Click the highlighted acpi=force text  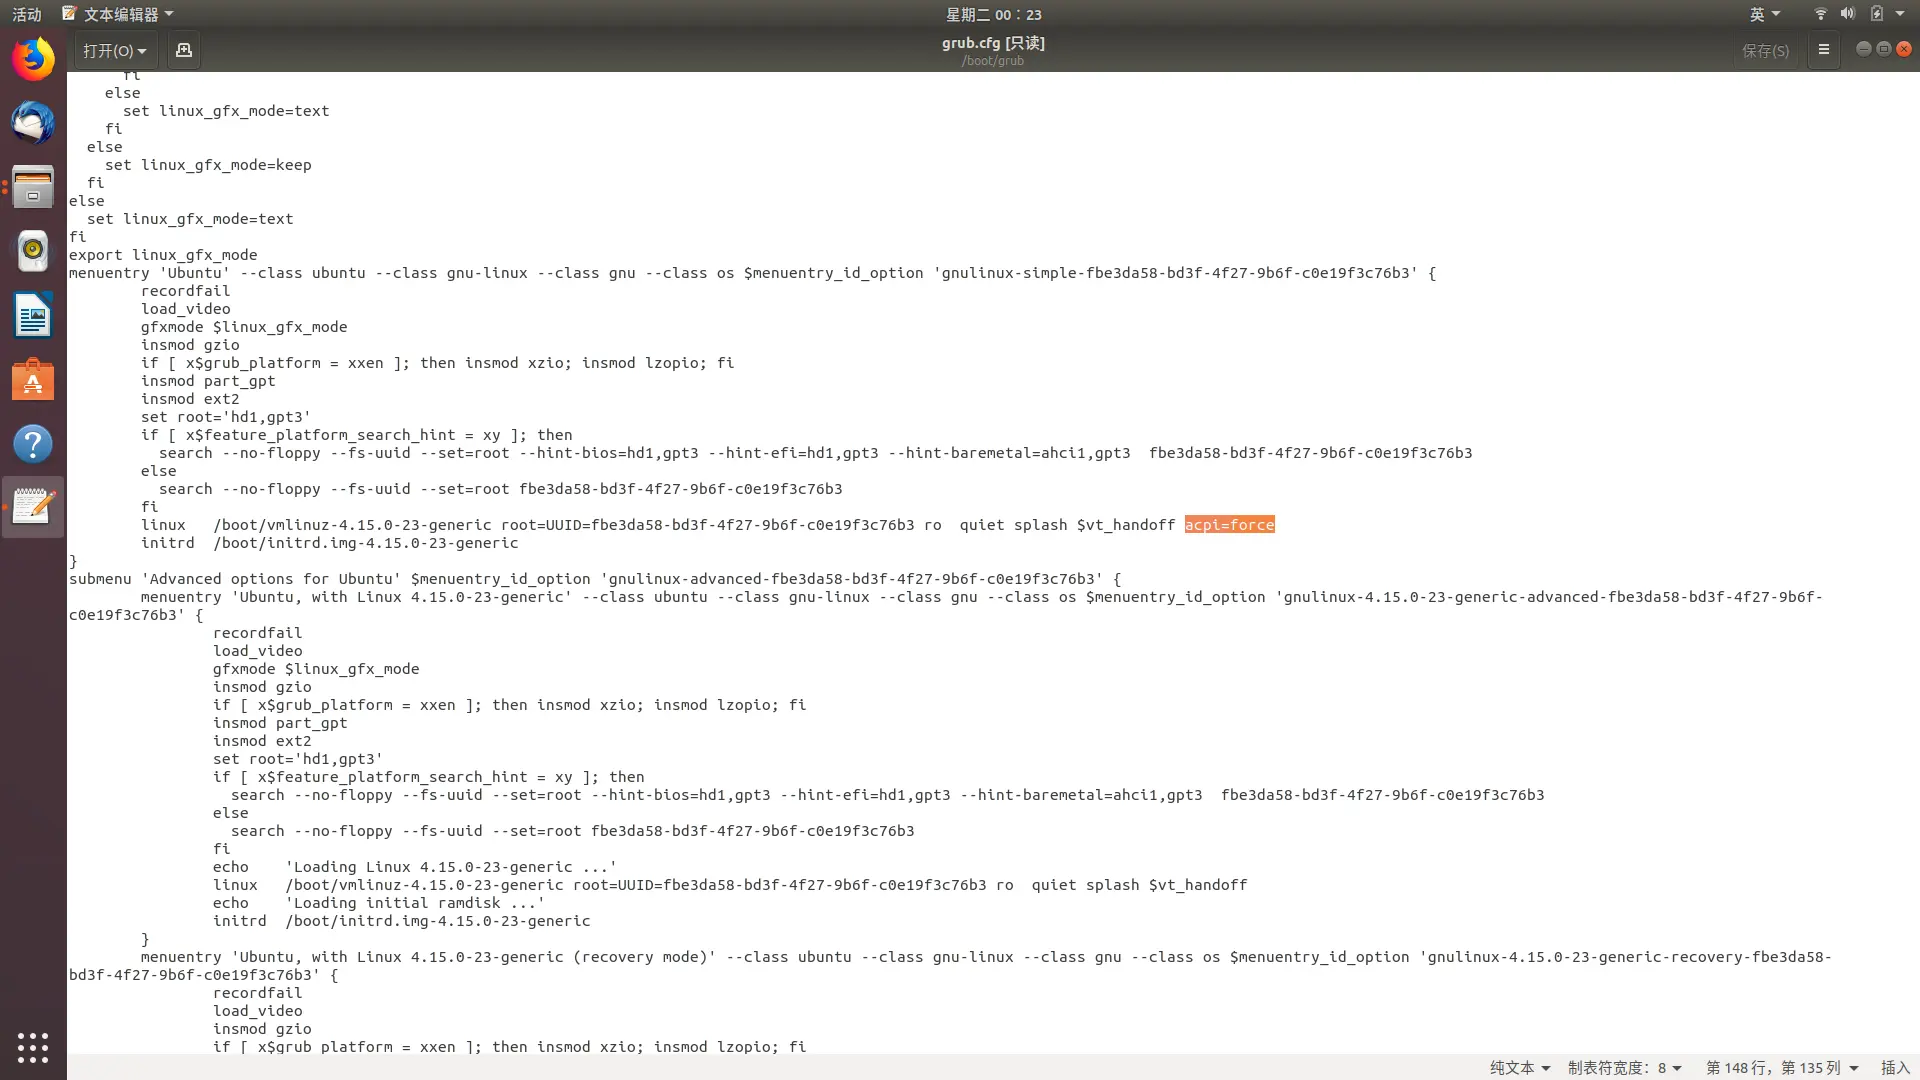pos(1229,525)
